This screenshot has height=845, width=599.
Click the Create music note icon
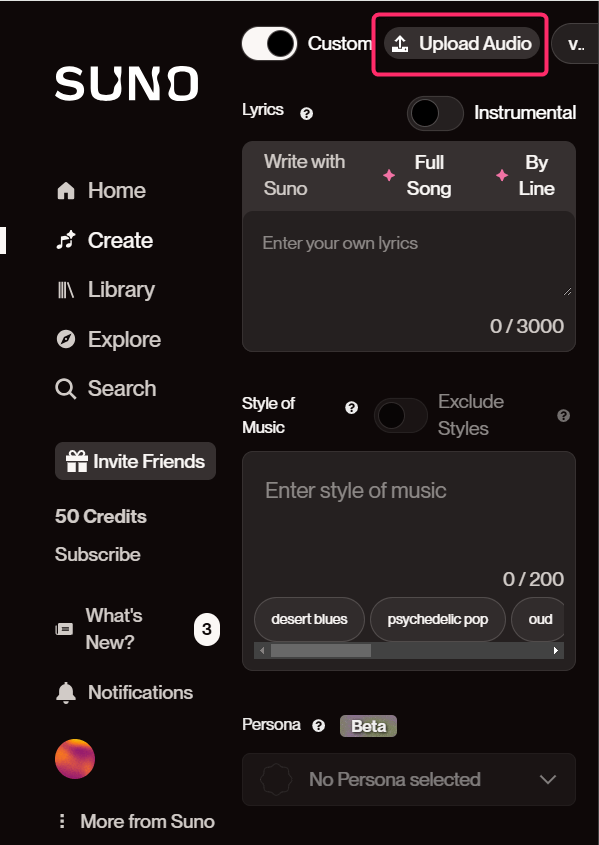(x=66, y=240)
